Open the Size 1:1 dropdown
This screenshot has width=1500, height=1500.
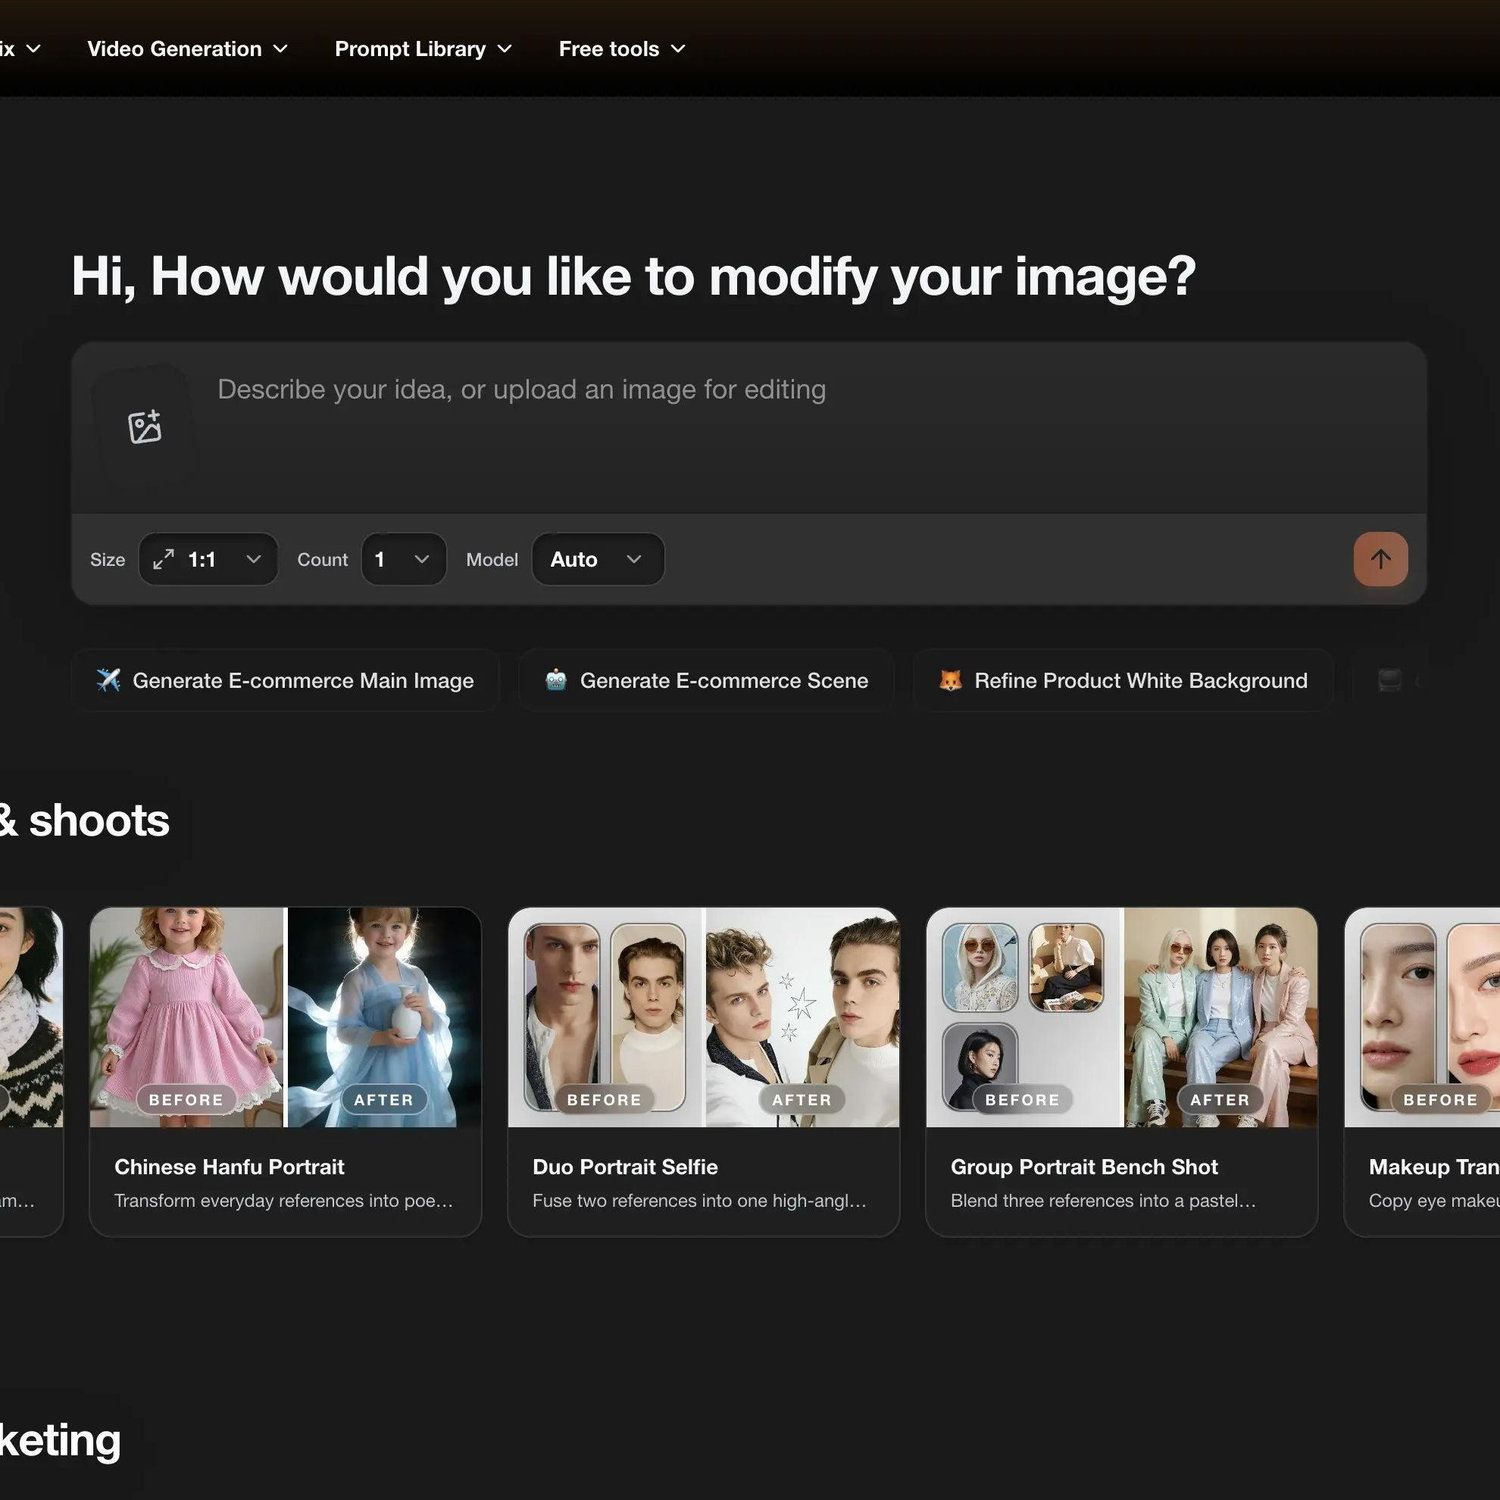pyautogui.click(x=208, y=559)
